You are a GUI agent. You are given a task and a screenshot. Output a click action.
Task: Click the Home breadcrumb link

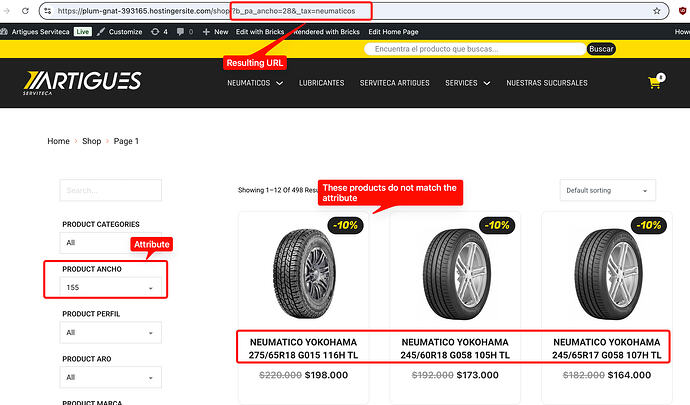click(58, 141)
